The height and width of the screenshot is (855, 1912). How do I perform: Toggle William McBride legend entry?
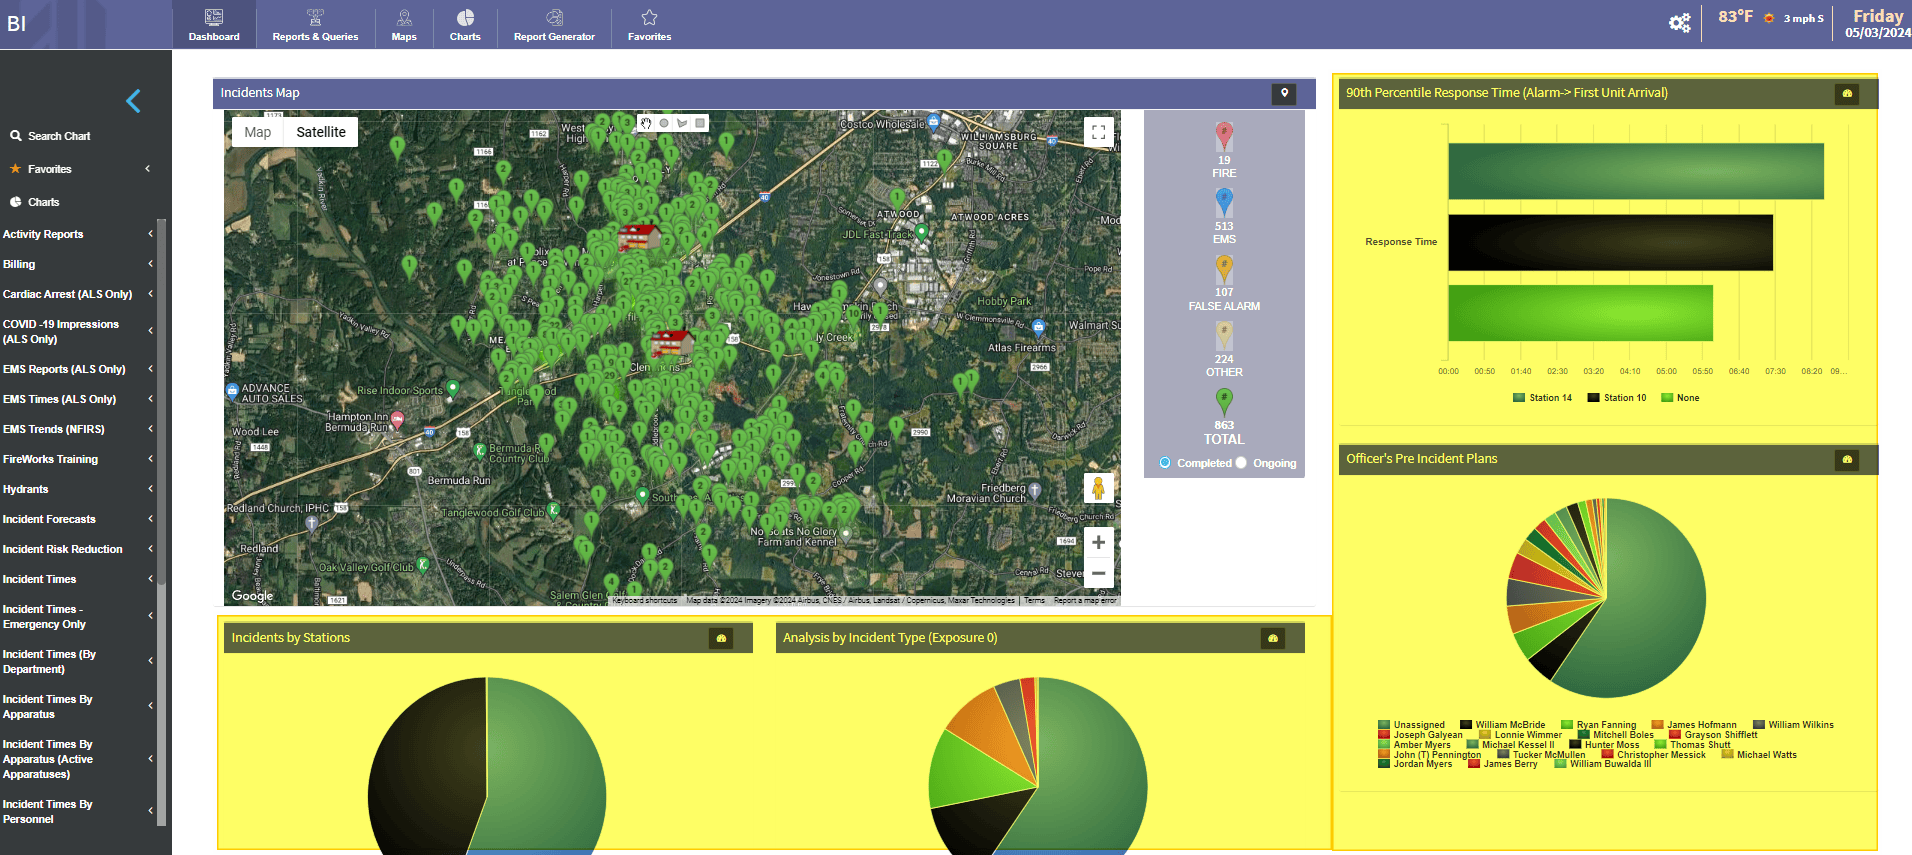tap(1502, 725)
